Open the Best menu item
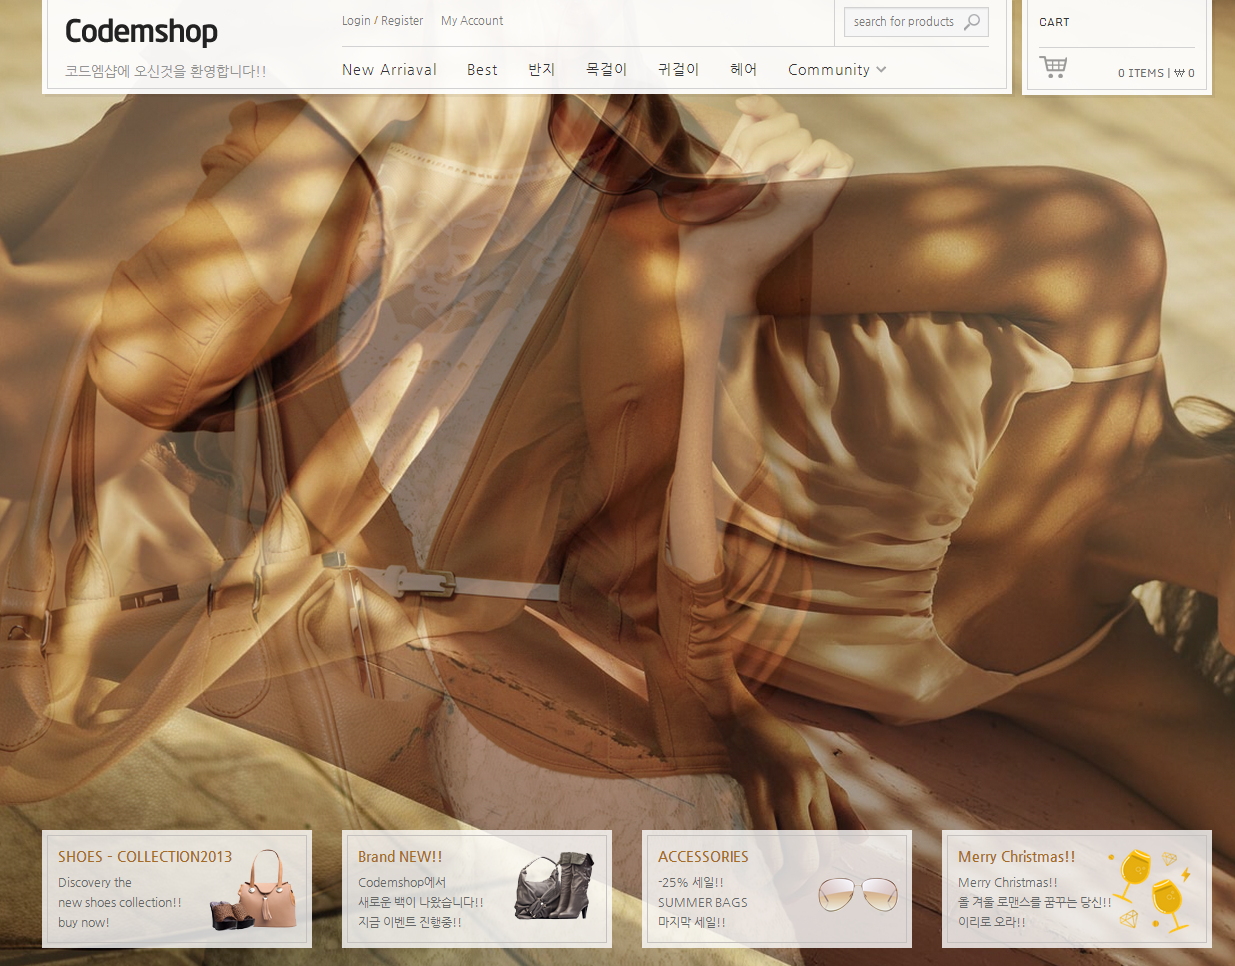 482,70
